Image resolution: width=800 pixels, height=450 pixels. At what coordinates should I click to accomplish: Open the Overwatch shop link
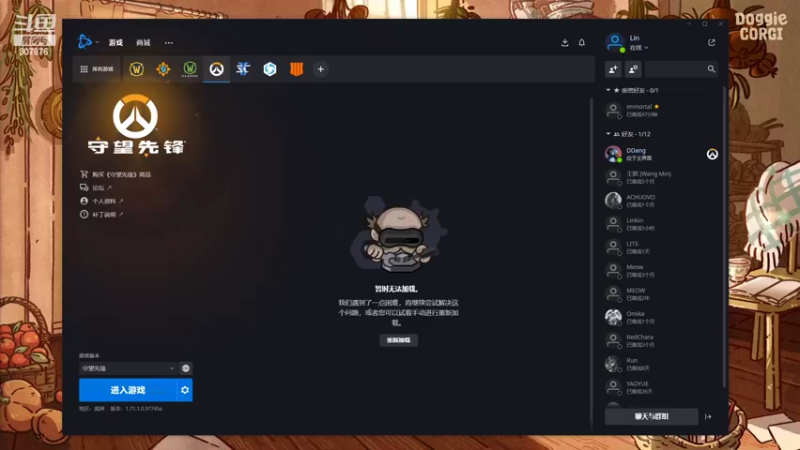(x=115, y=174)
